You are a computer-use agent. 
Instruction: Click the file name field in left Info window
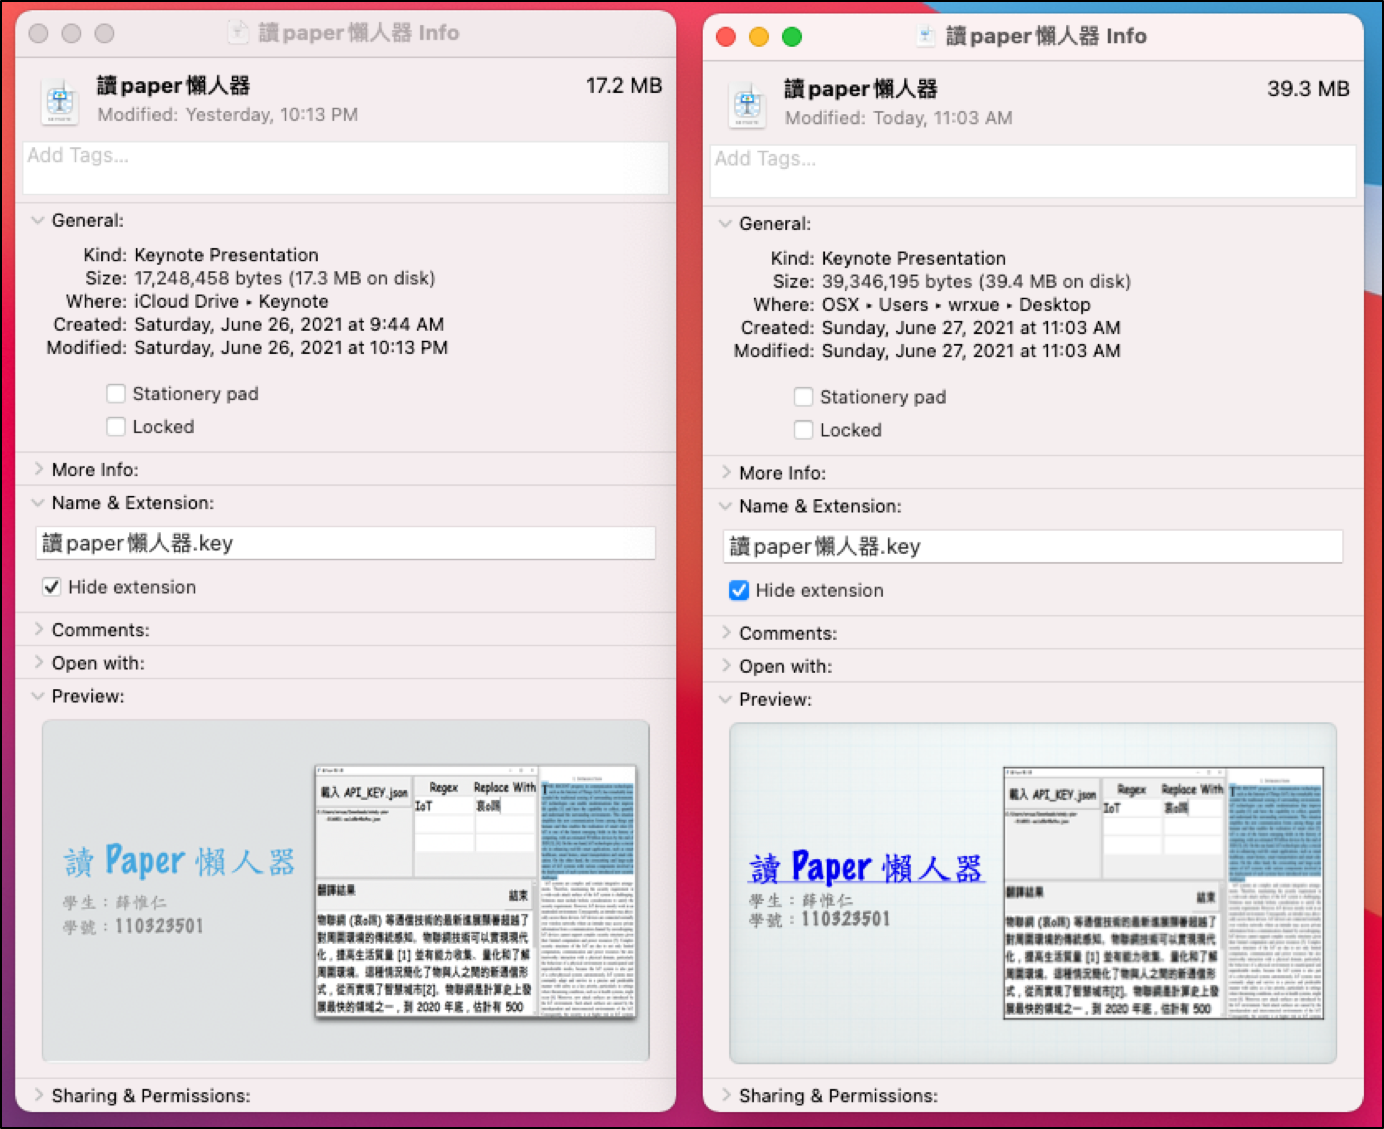[x=346, y=543]
